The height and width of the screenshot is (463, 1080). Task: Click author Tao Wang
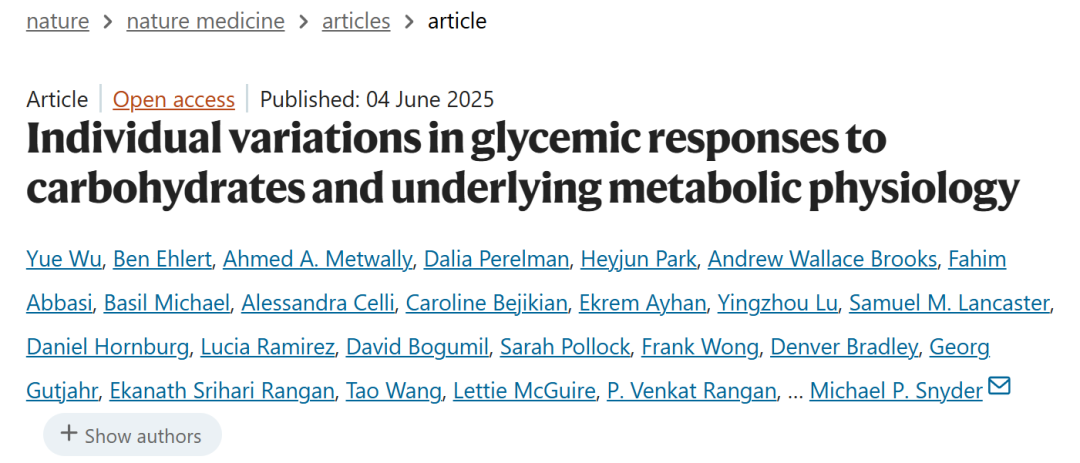[393, 391]
